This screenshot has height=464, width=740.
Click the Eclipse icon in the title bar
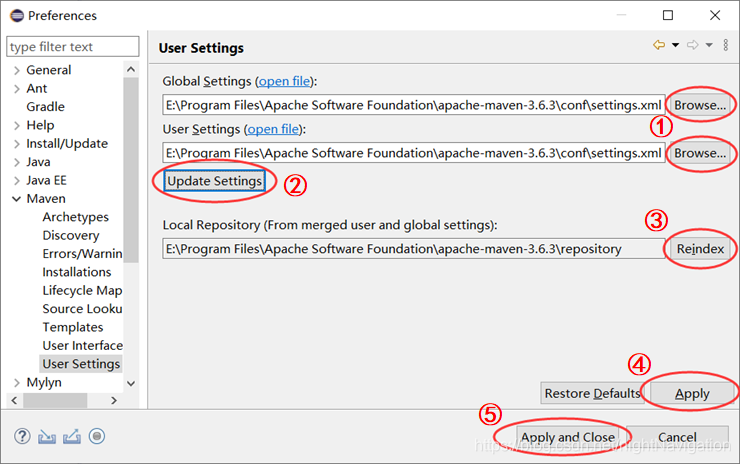click(17, 16)
